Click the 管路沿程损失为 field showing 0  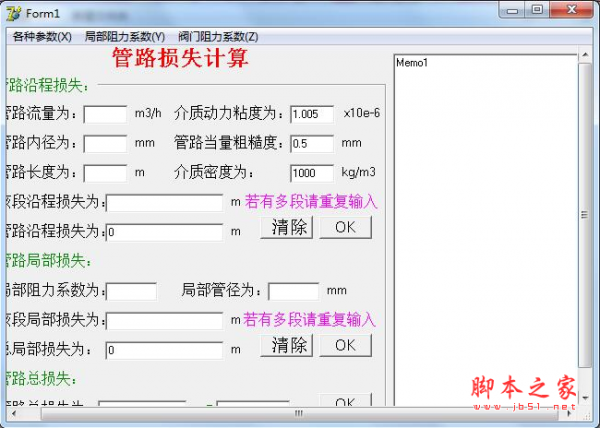point(165,232)
